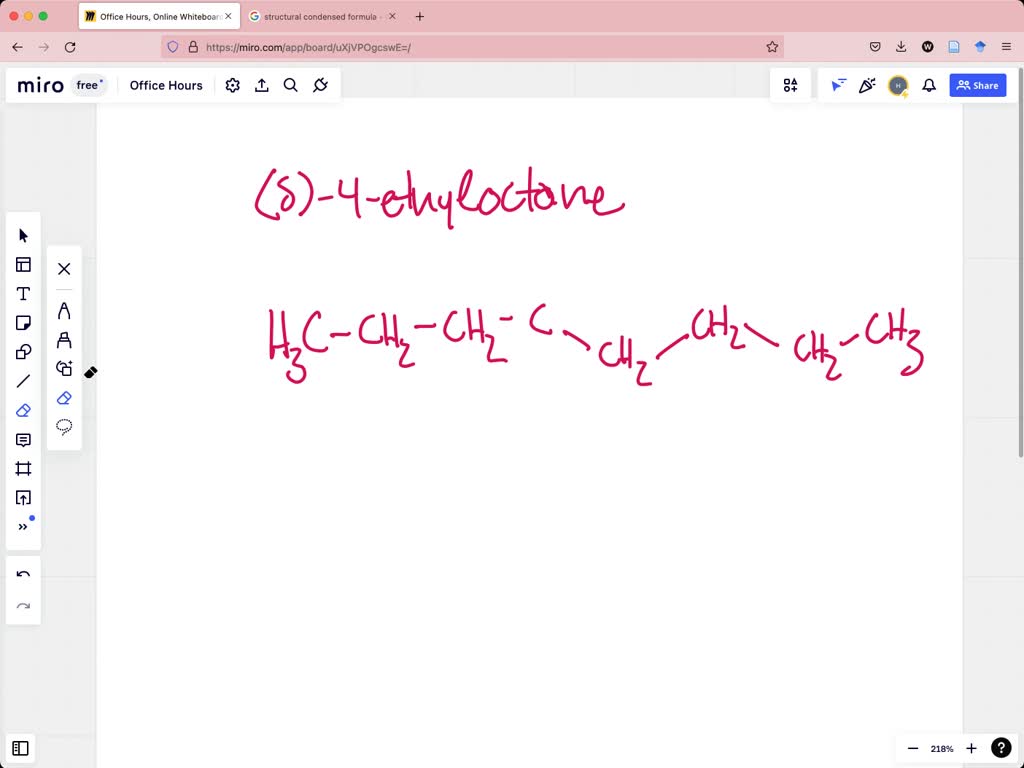Decrease zoom with the minus control

tap(913, 748)
